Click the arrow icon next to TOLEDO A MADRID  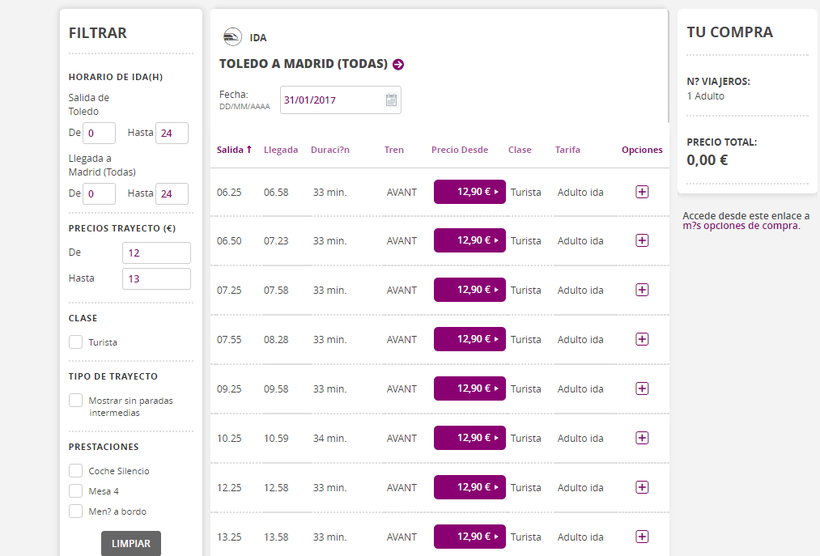(x=398, y=64)
